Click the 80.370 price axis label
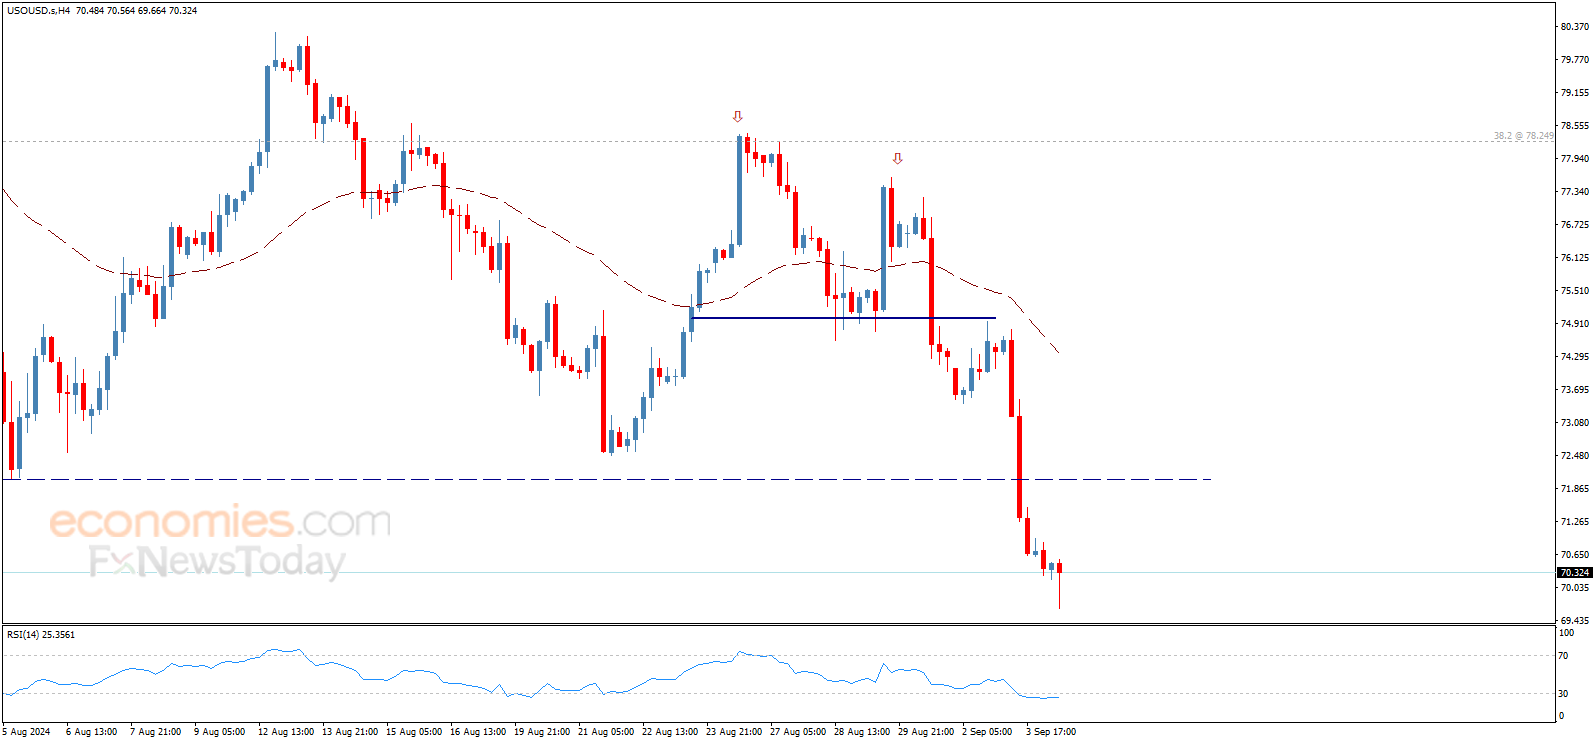The image size is (1596, 743). (1575, 27)
